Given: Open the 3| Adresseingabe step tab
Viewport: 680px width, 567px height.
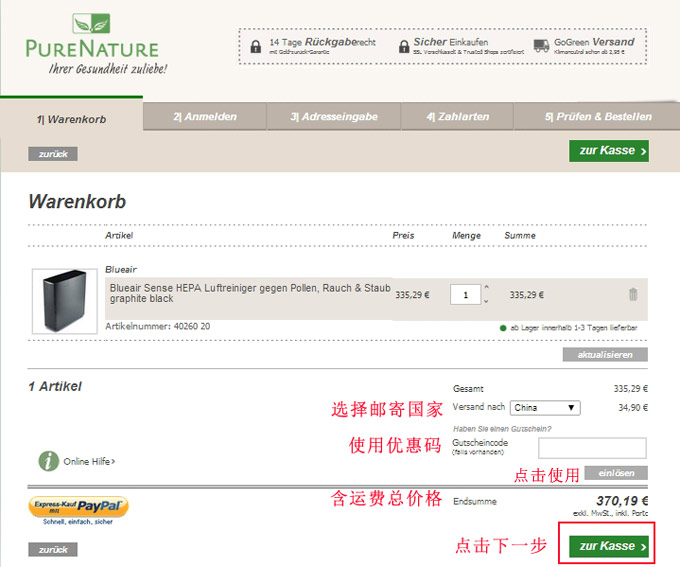Looking at the screenshot, I should click(x=333, y=116).
